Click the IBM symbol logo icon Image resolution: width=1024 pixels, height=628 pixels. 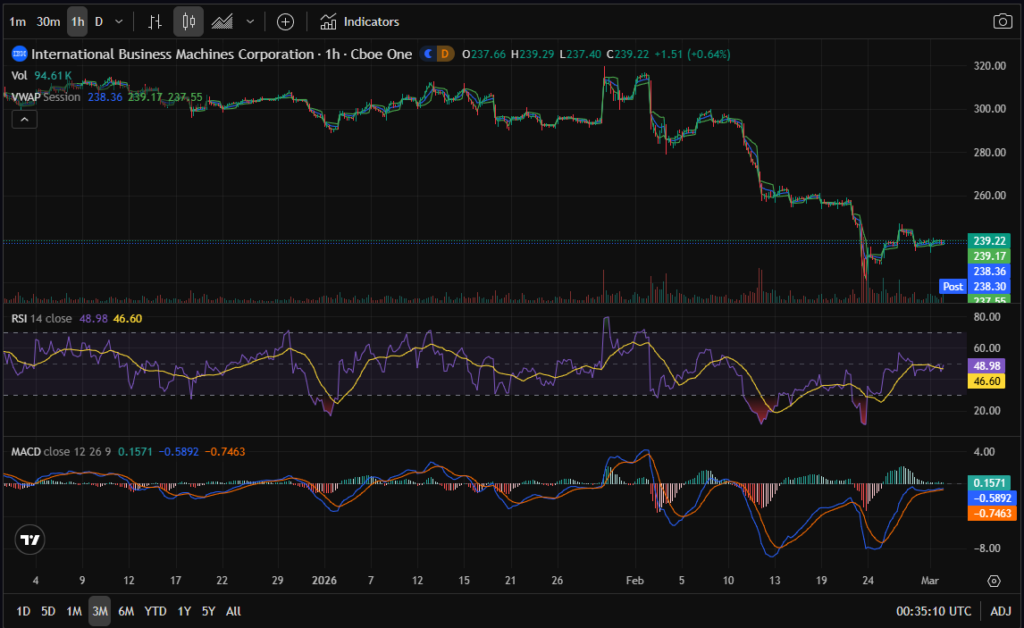18,54
